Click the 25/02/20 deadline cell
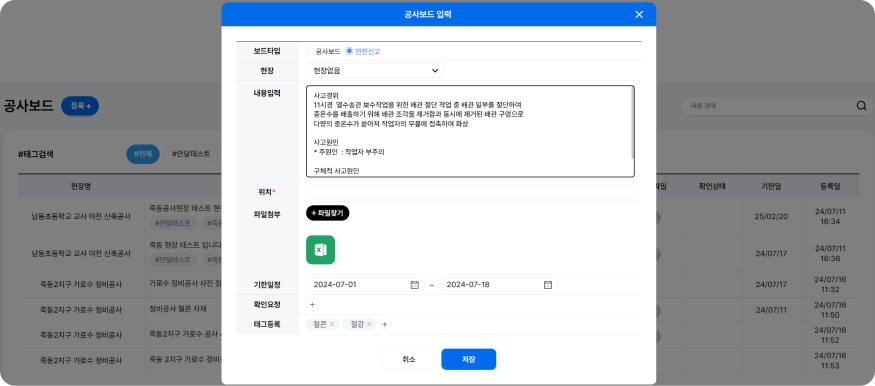875x386 pixels. [771, 216]
